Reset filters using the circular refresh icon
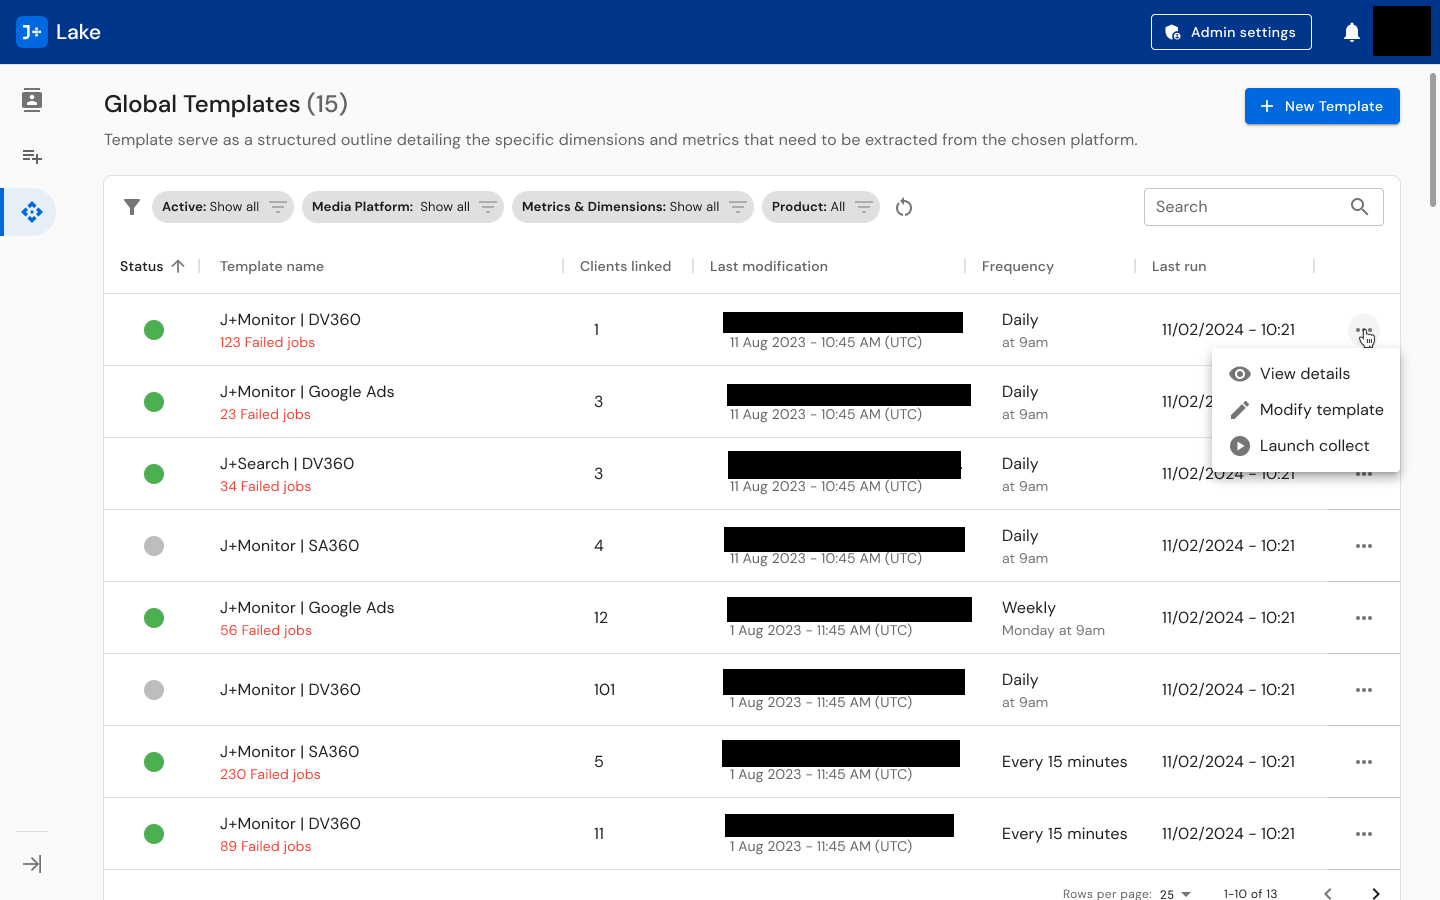The width and height of the screenshot is (1440, 900). click(x=904, y=207)
